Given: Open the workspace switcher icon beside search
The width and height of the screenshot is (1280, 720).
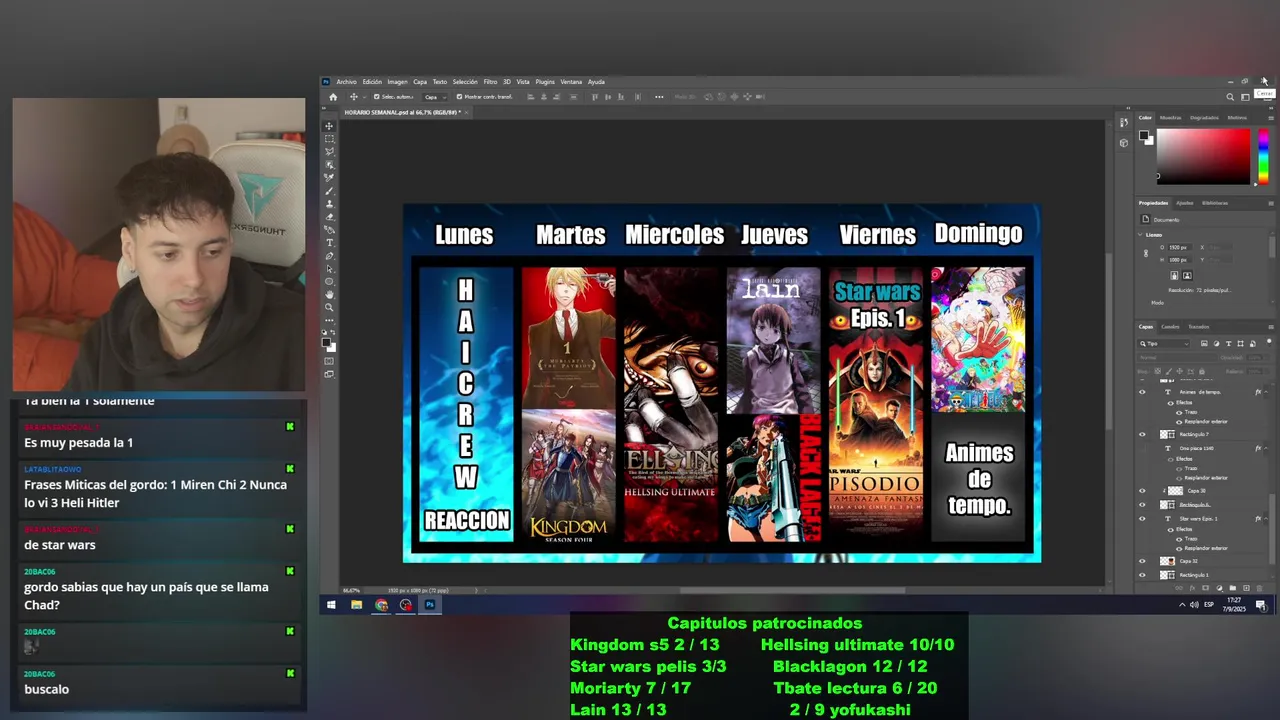Looking at the screenshot, I should click(x=1245, y=97).
